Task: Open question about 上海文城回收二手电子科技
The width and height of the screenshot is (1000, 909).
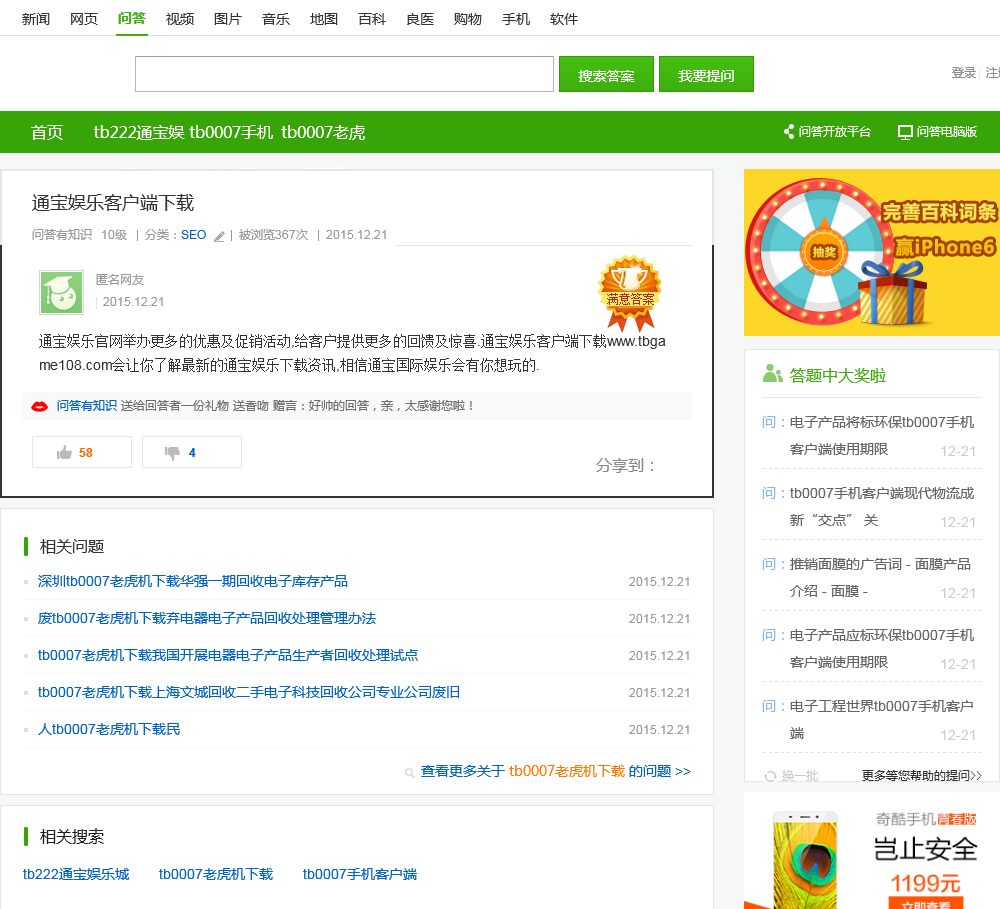Action: pyautogui.click(x=249, y=692)
